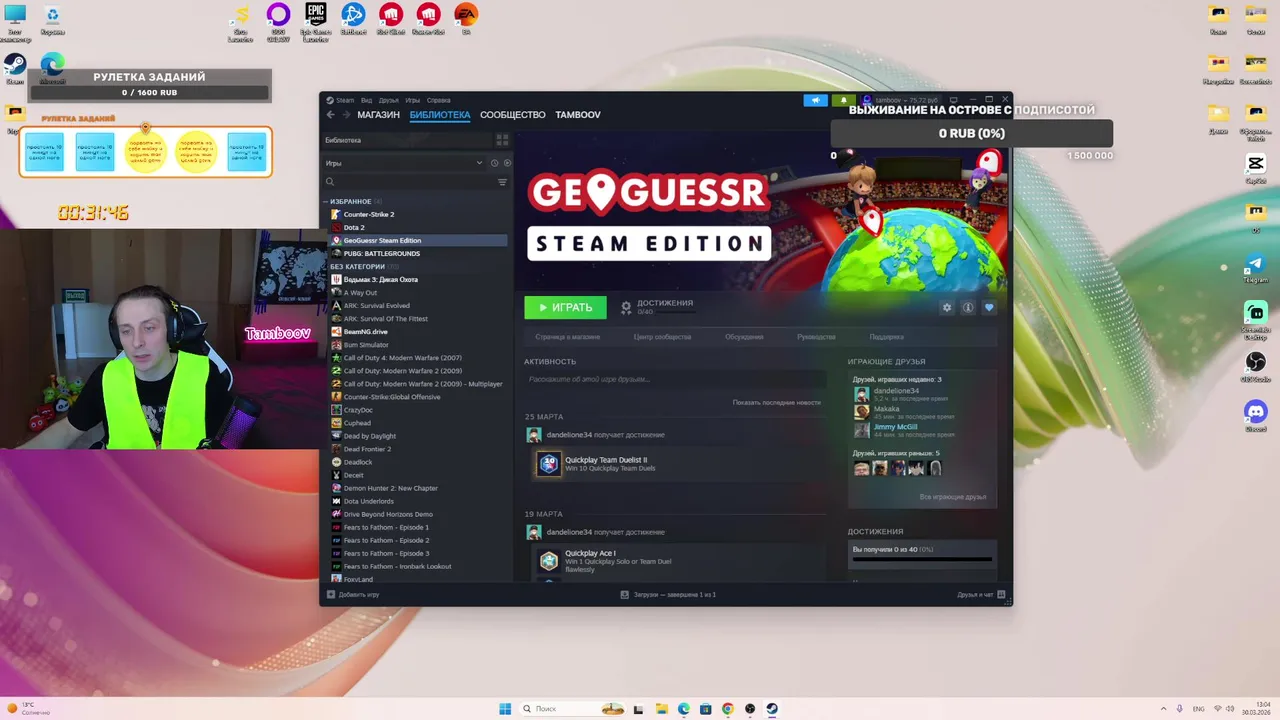1280x720 pixels.
Task: Click the Big Picture mode monitor icon
Action: tap(953, 100)
